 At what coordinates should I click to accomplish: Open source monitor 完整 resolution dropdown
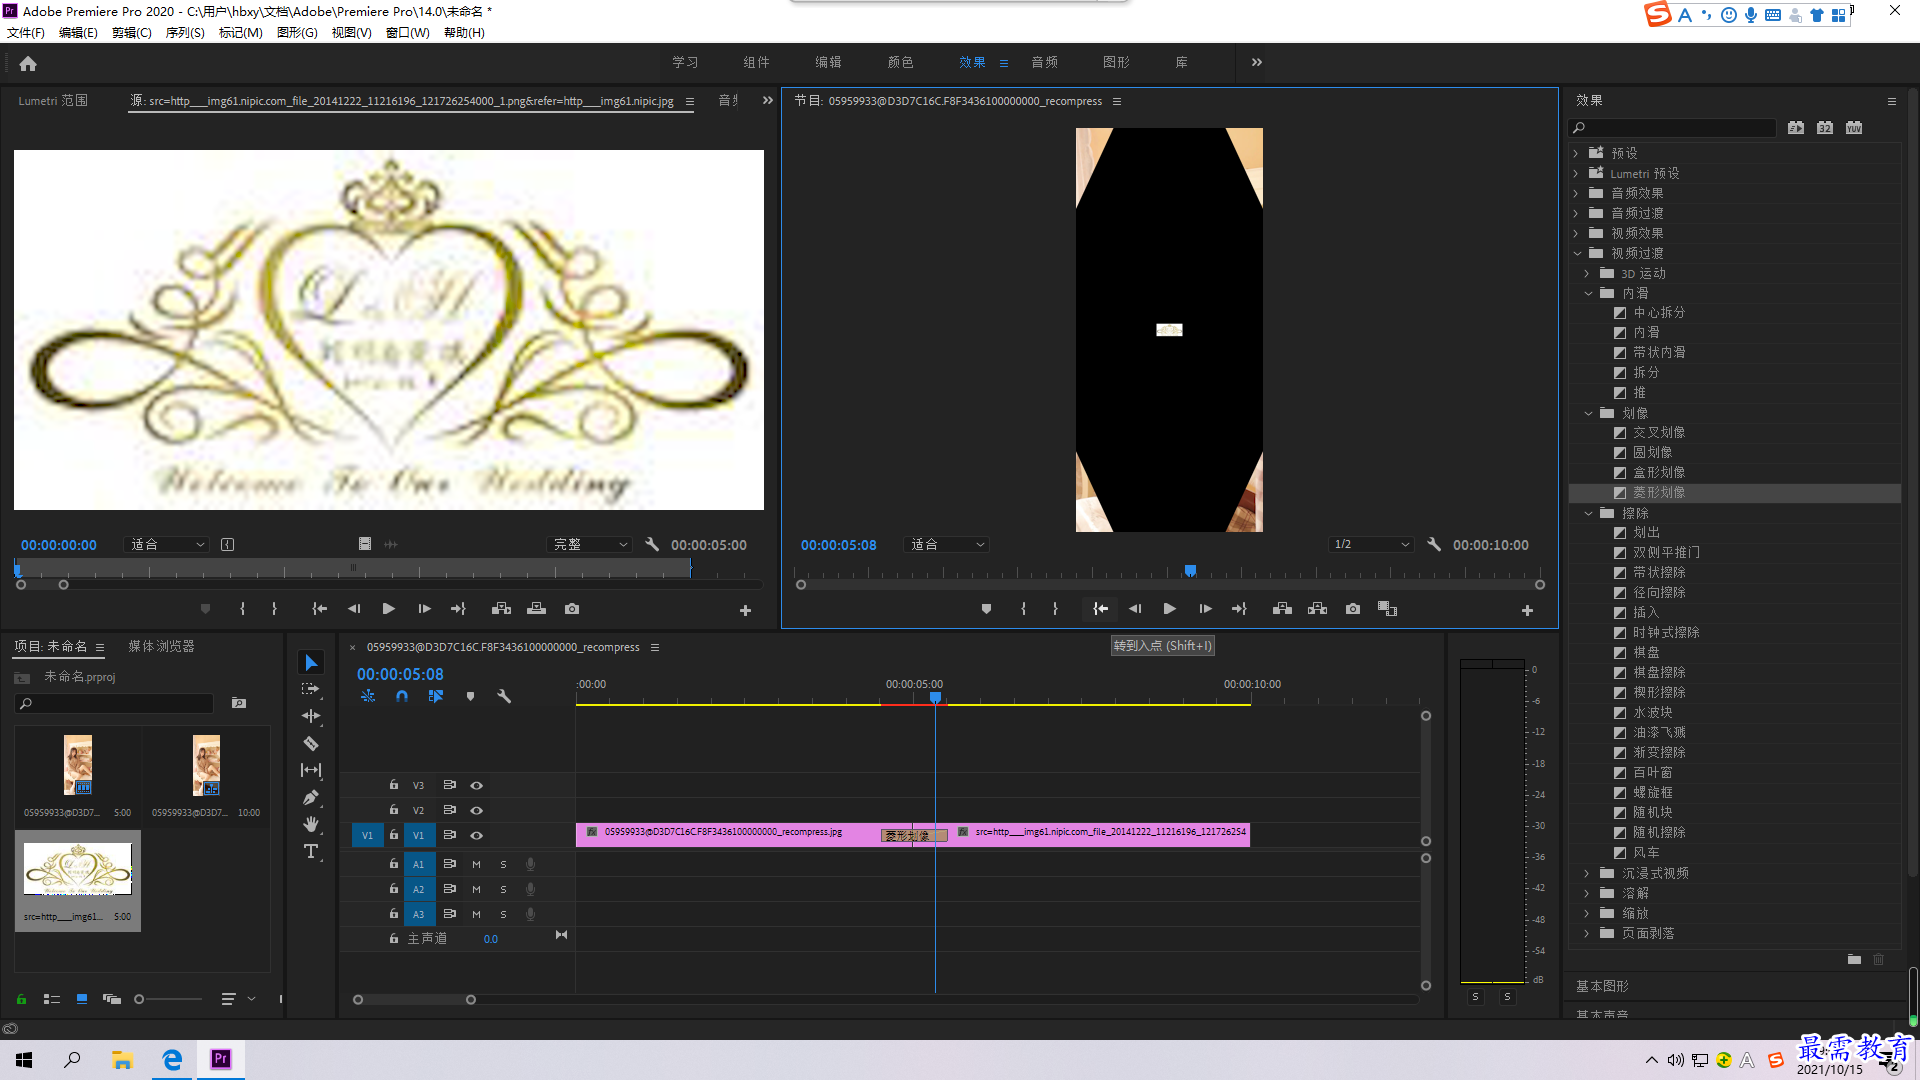coord(590,545)
